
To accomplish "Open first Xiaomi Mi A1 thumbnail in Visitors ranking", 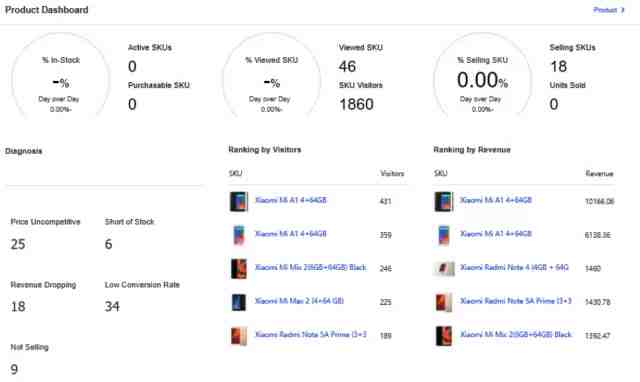I will [239, 201].
